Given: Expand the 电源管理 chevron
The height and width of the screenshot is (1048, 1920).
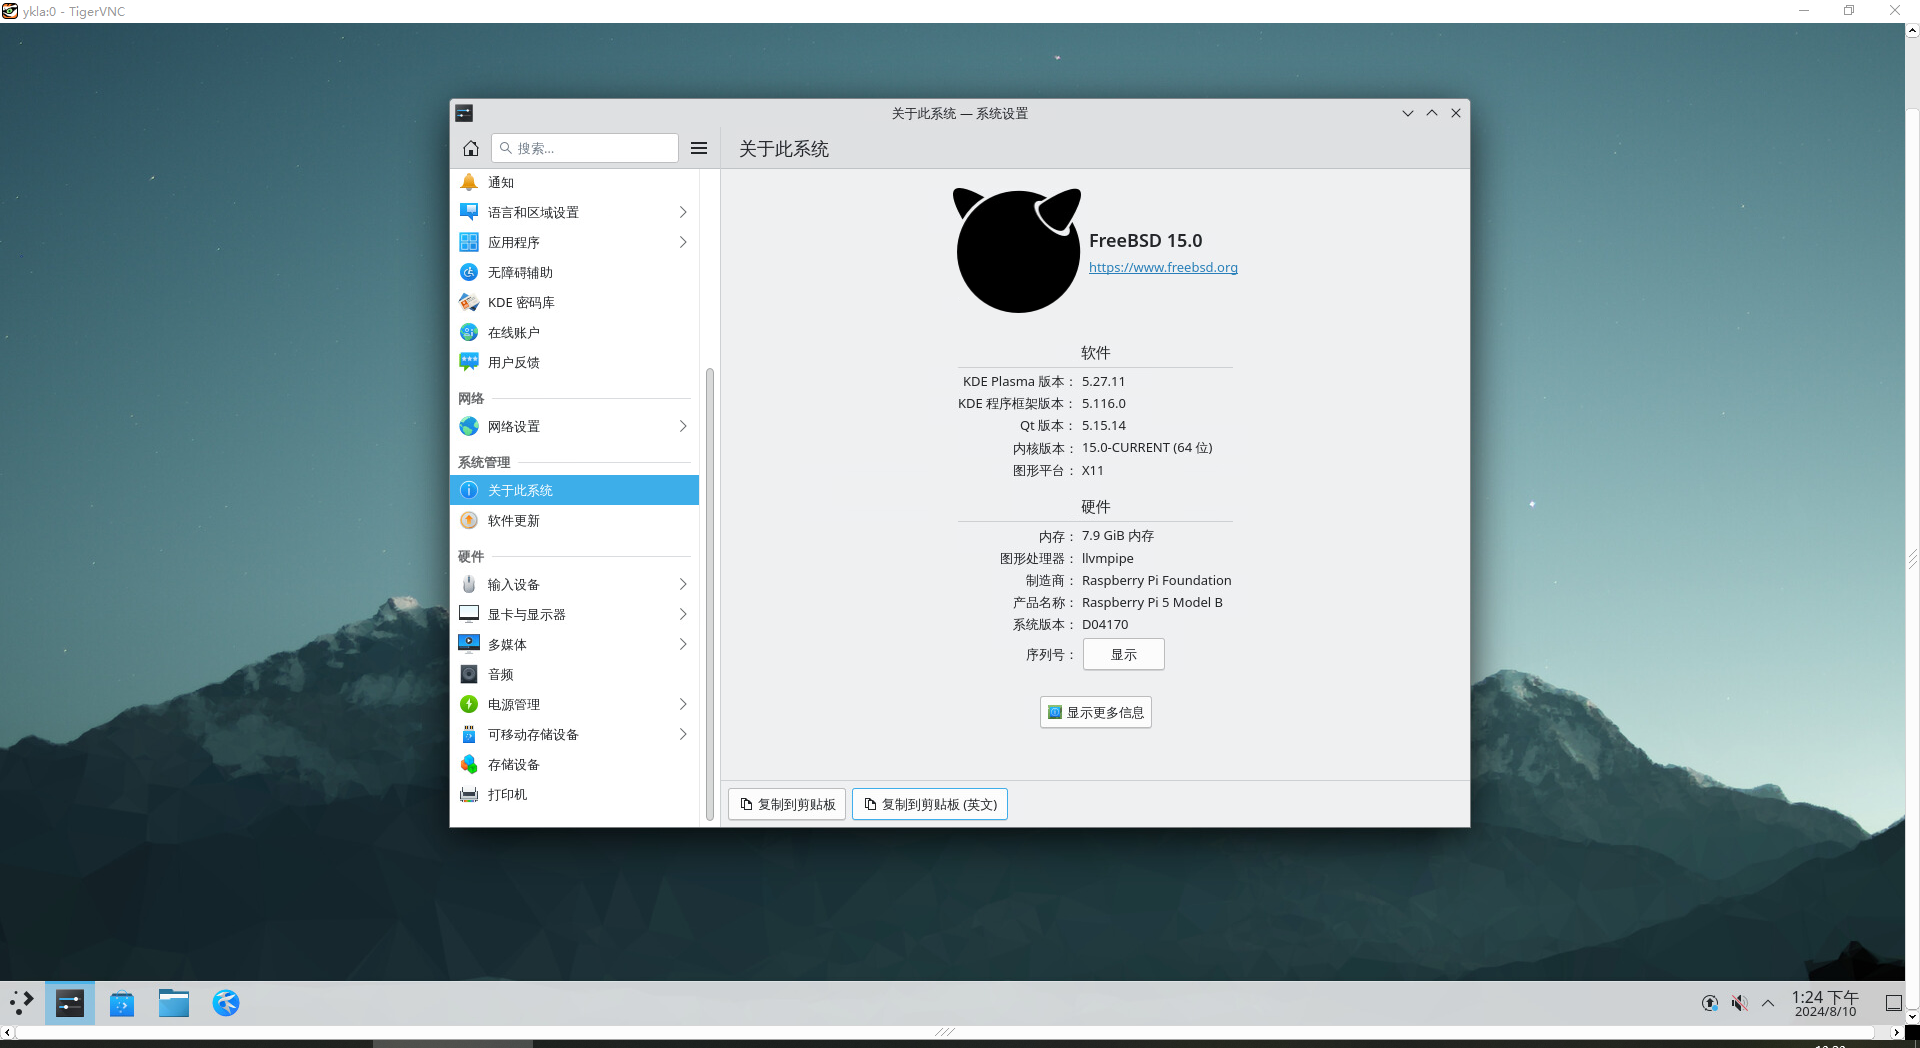Looking at the screenshot, I should point(683,704).
